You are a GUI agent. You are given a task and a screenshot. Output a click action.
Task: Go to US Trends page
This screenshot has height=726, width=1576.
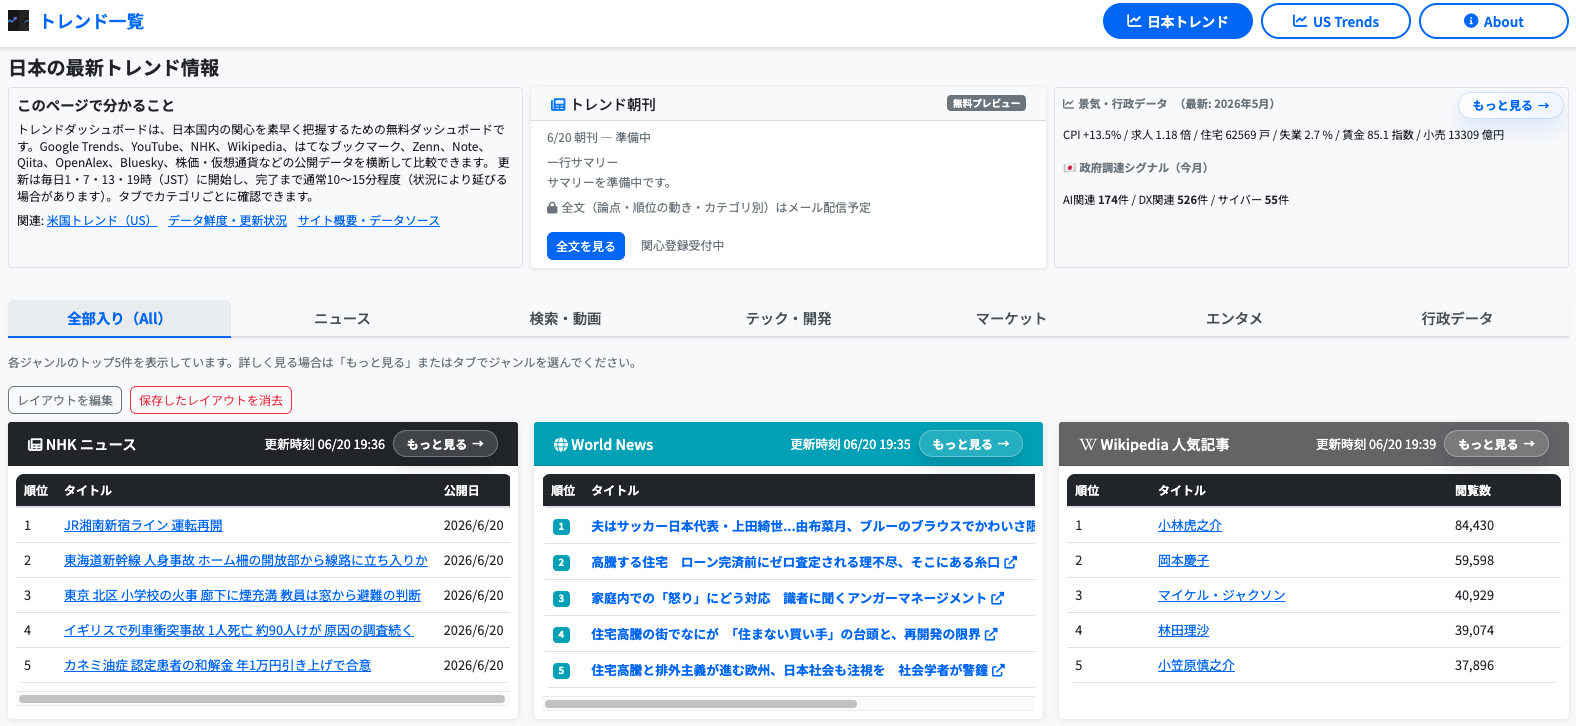point(1335,21)
